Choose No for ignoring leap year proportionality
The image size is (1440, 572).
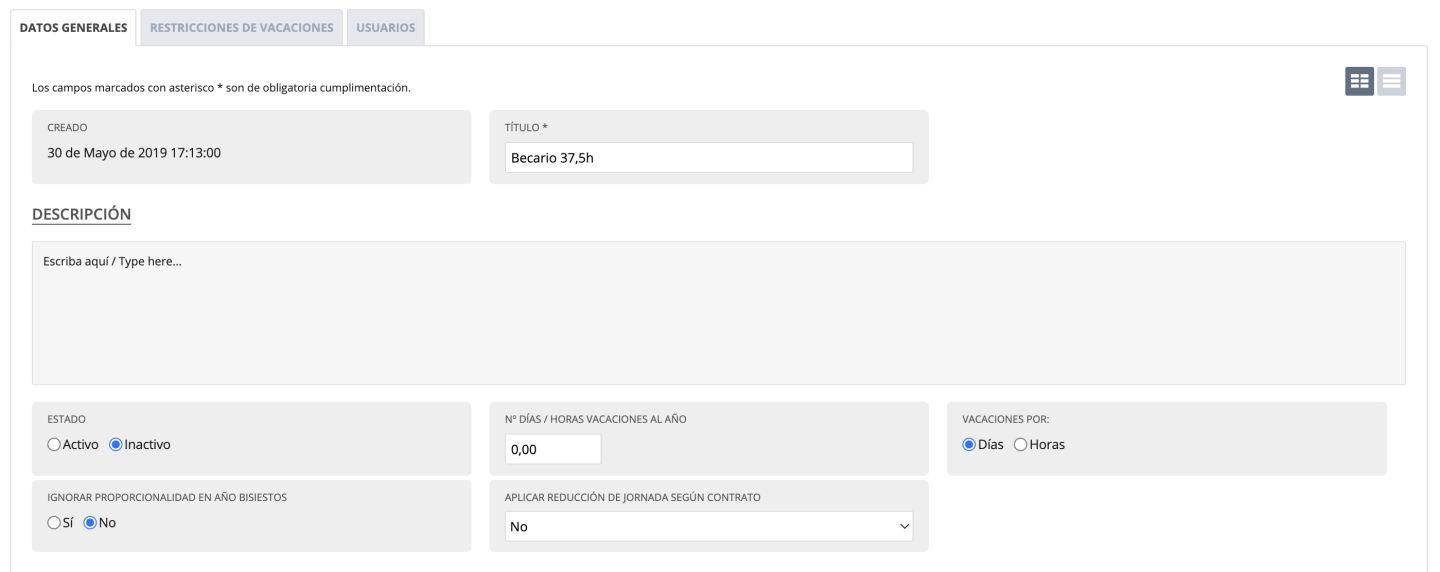(89, 522)
